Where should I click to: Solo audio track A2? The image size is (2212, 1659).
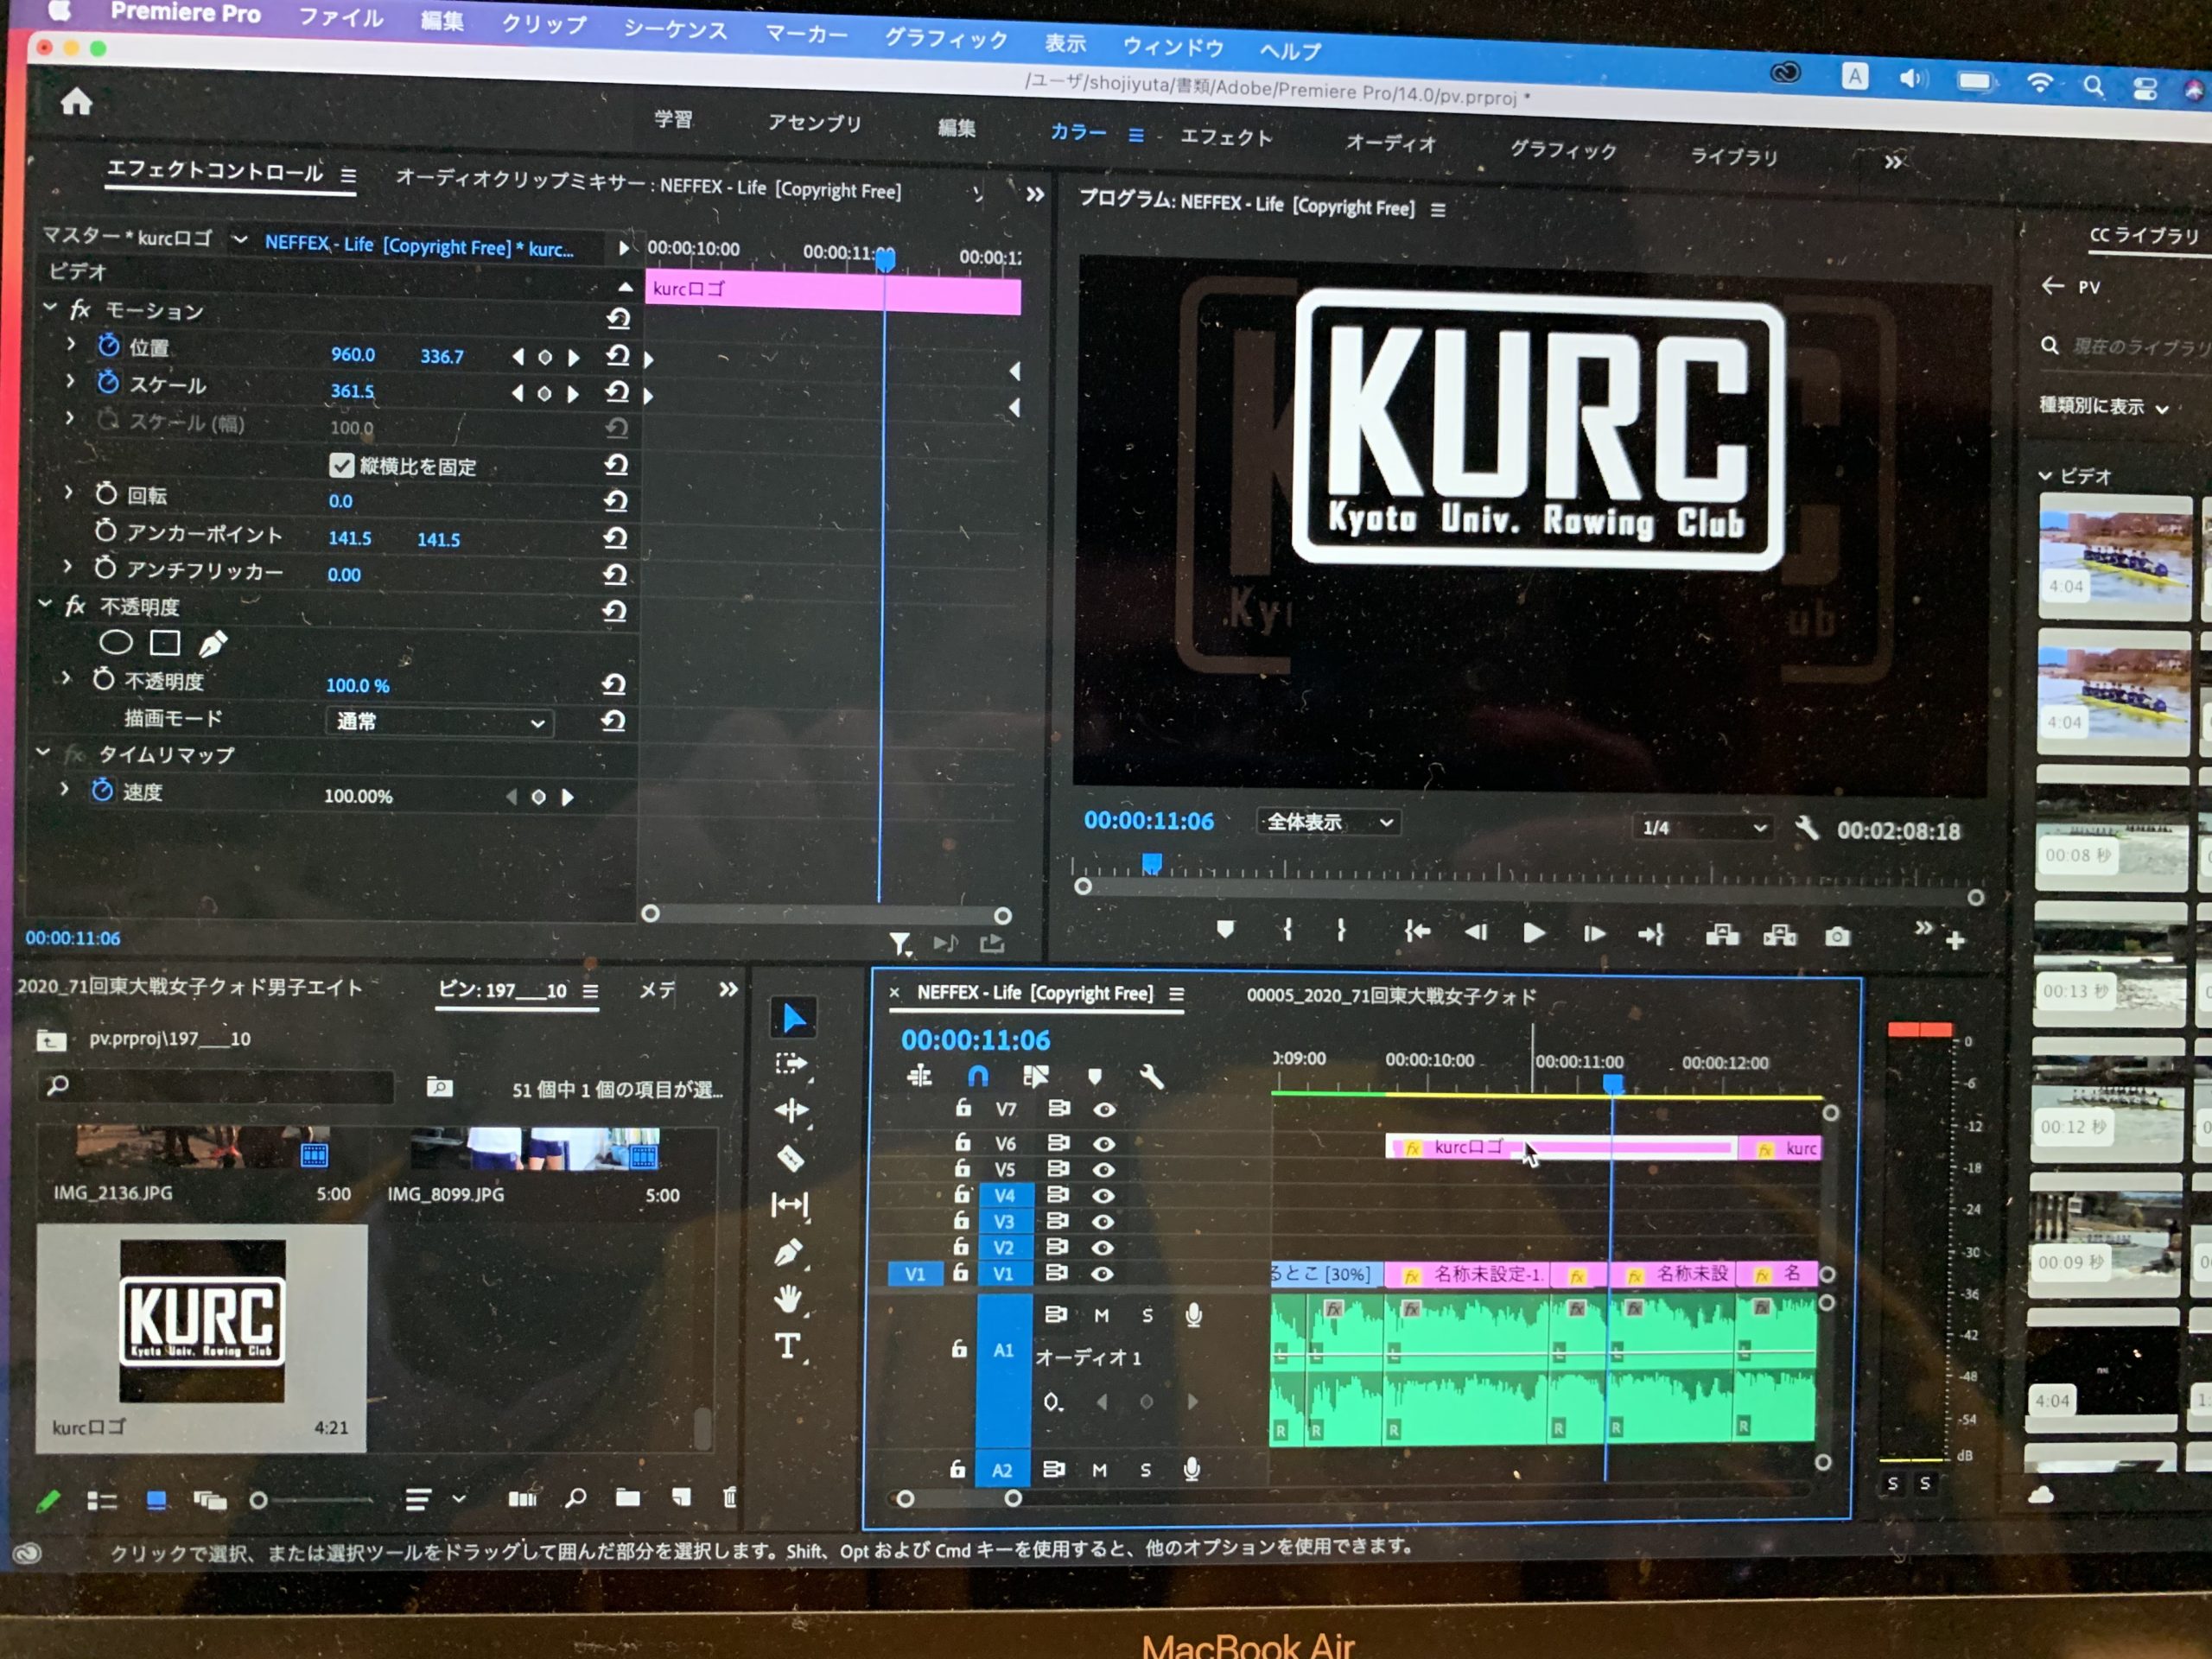(1146, 1470)
